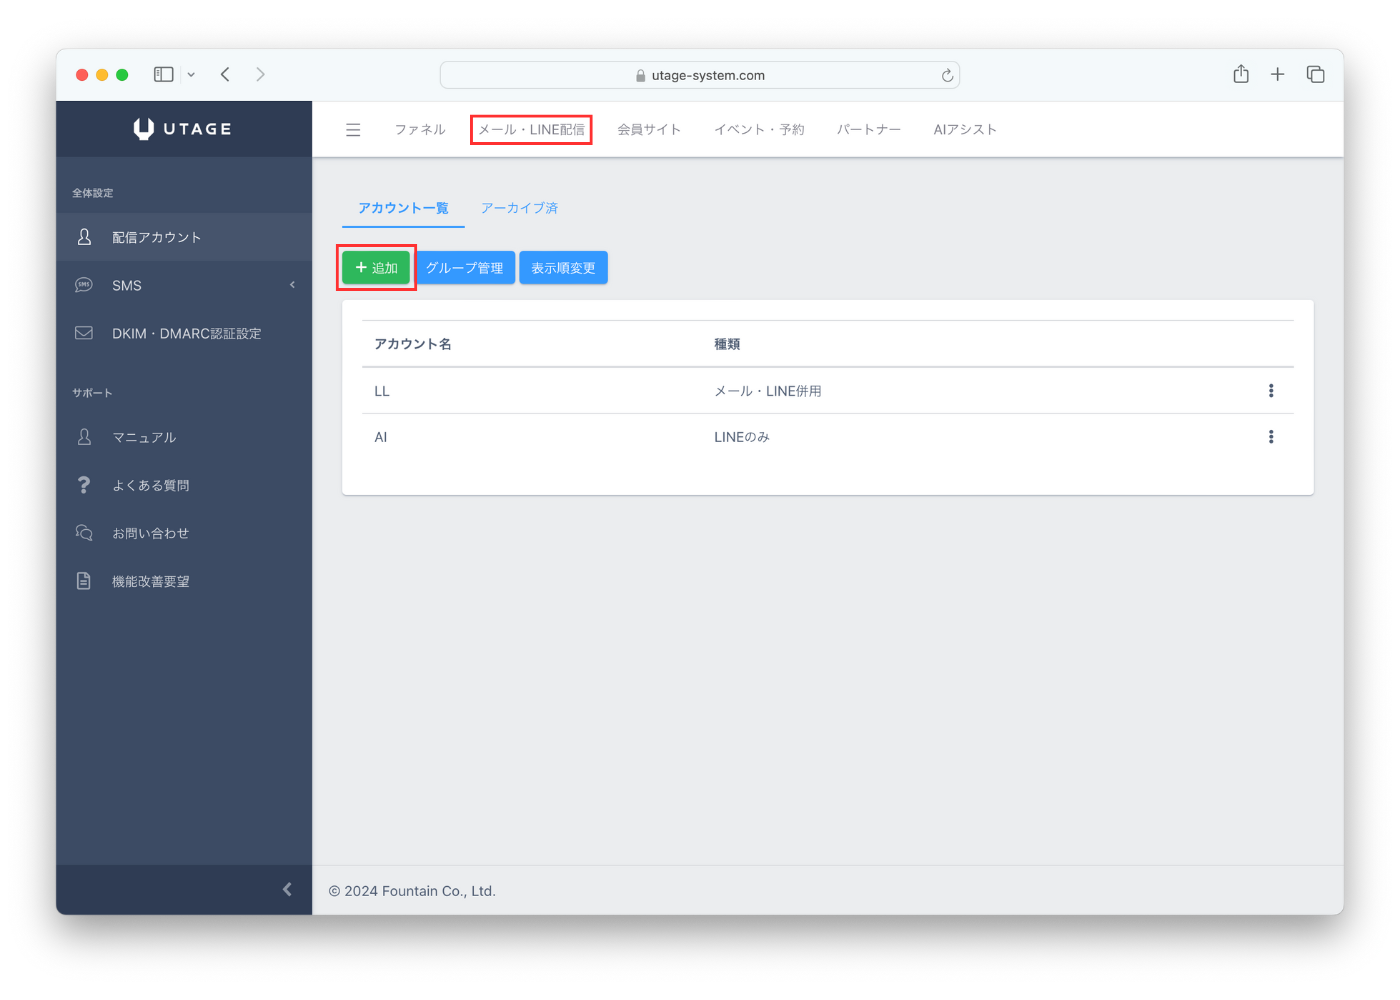Image resolution: width=1400 pixels, height=1000 pixels.
Task: Open a new tab with plus icon
Action: [x=1278, y=74]
